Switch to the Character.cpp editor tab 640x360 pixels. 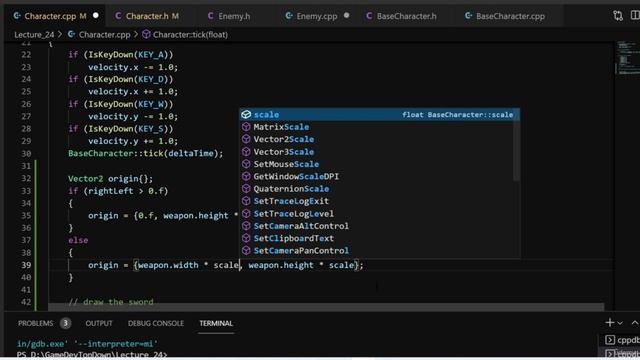click(54, 16)
